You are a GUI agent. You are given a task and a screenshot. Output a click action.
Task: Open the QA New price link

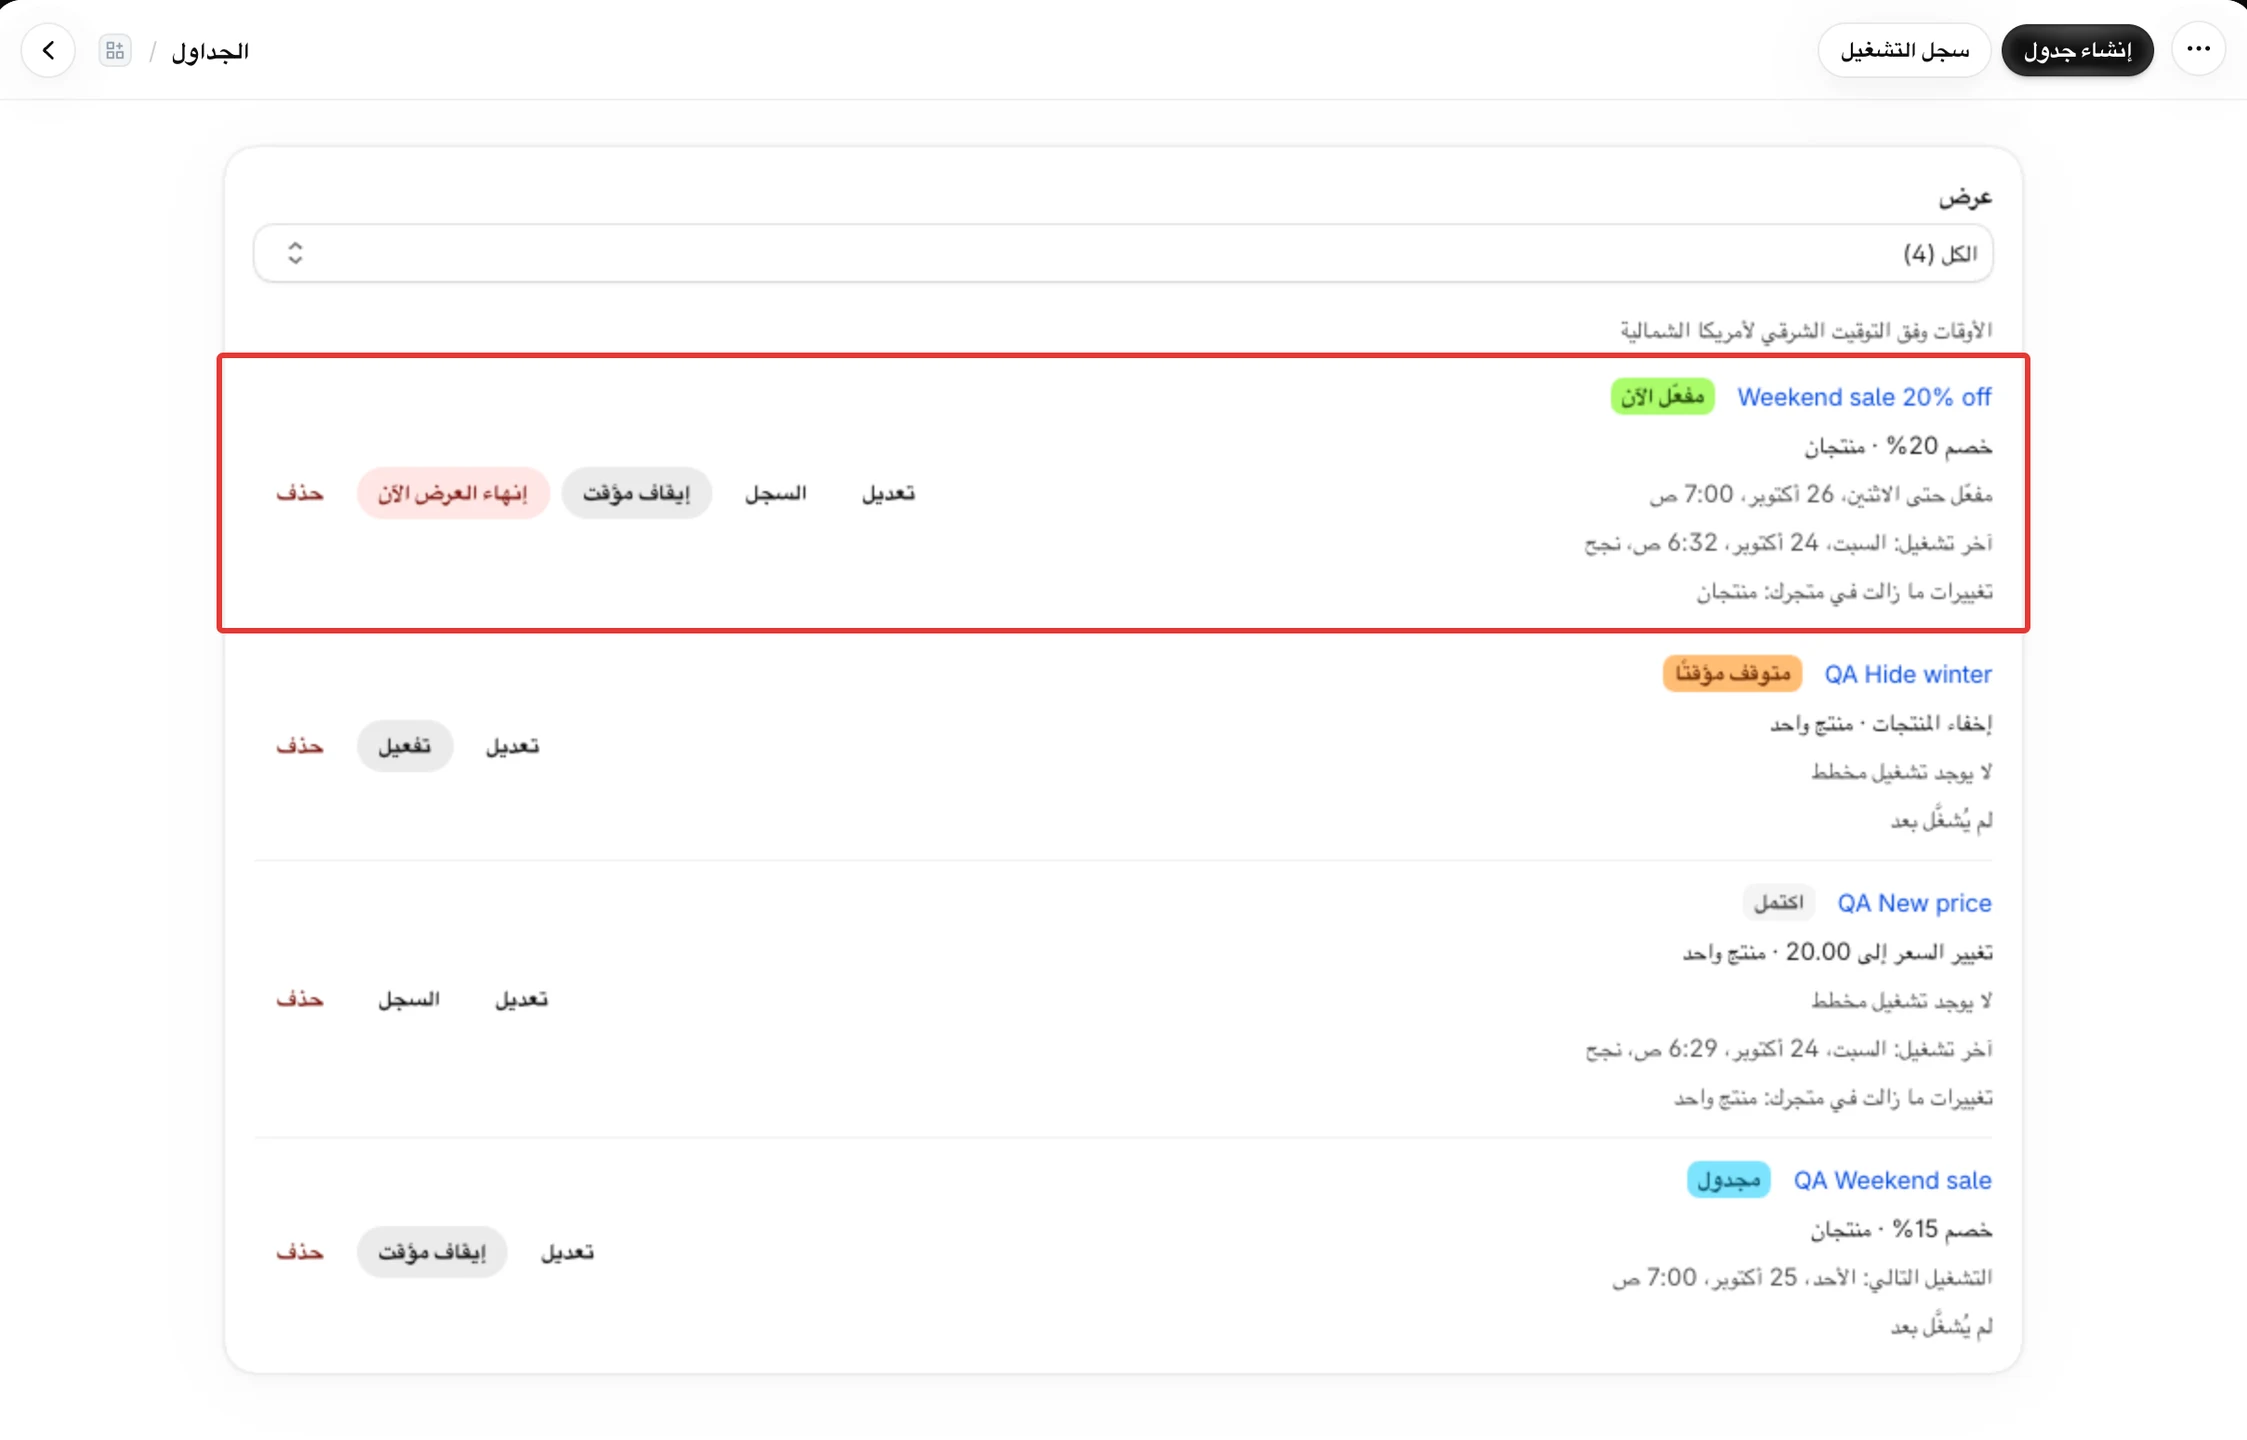click(1914, 903)
